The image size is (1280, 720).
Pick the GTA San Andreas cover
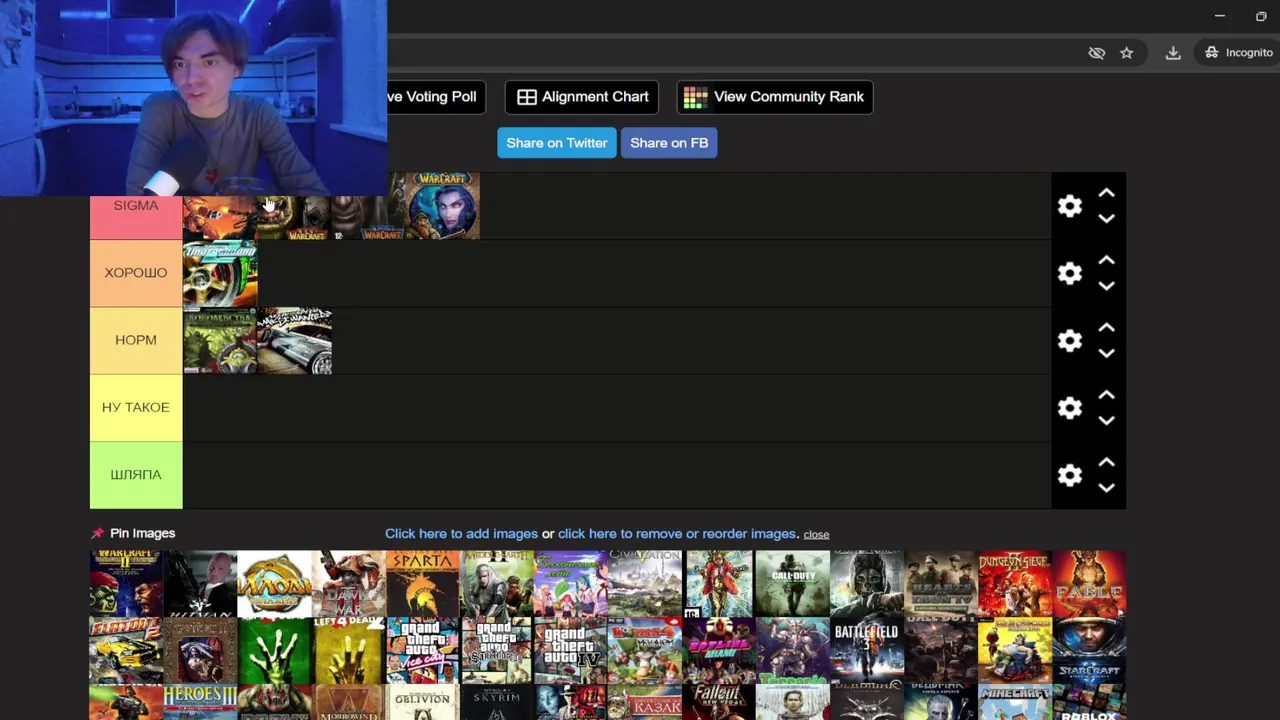[x=496, y=651]
